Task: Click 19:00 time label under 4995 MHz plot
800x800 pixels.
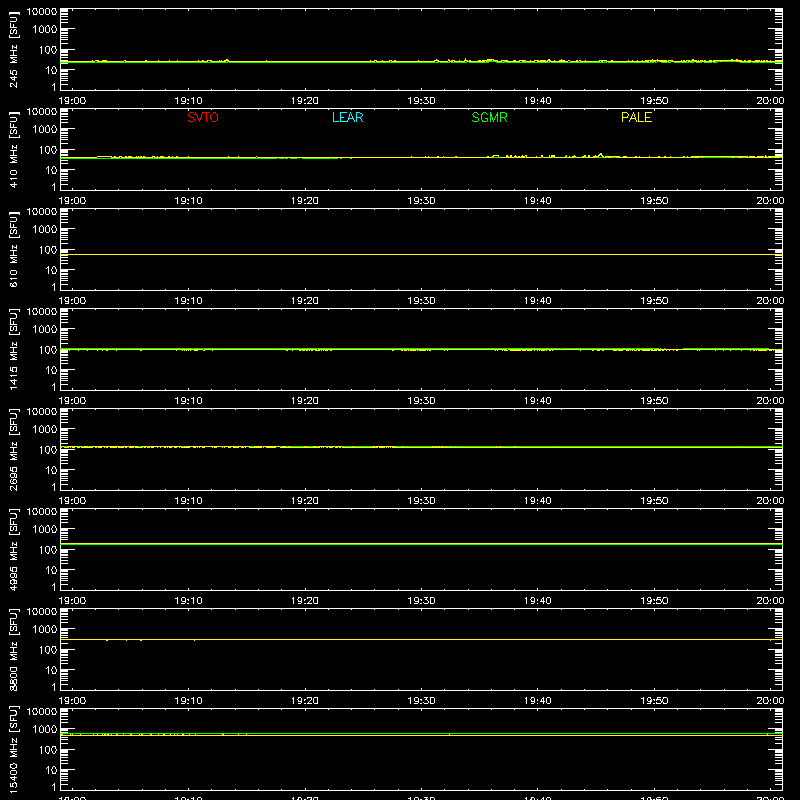Action: click(x=72, y=601)
